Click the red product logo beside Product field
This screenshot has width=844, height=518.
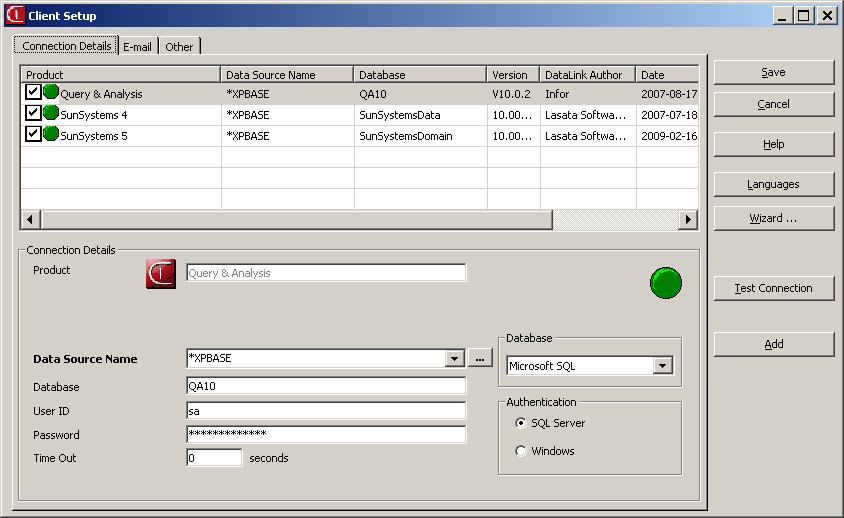click(161, 274)
